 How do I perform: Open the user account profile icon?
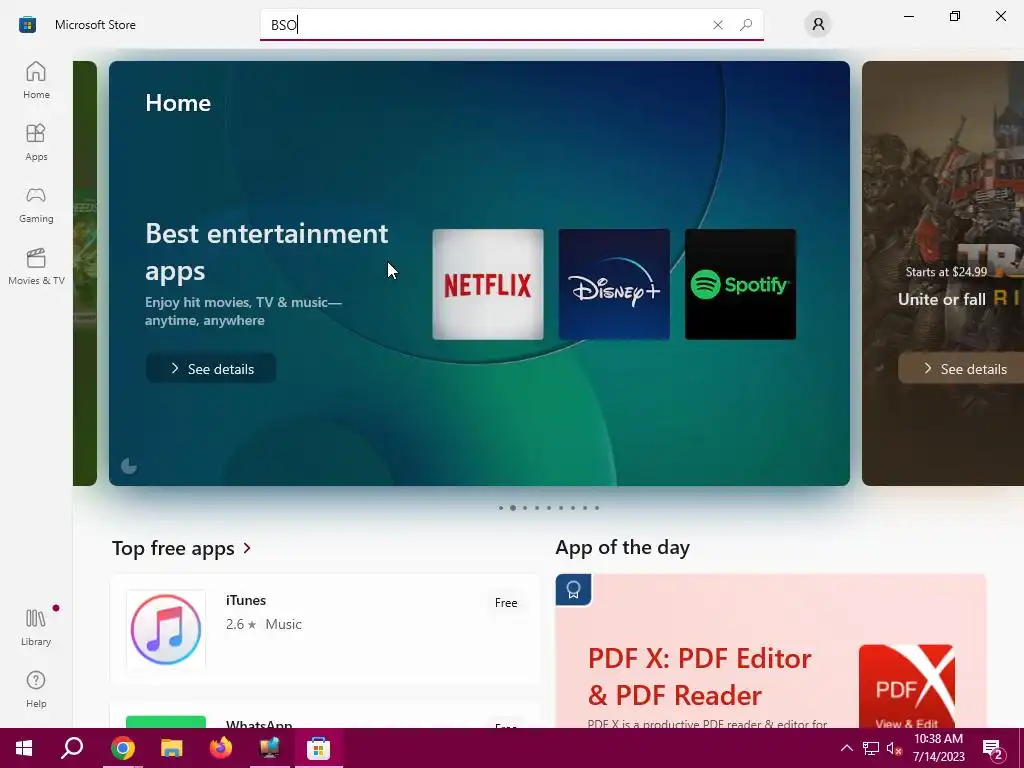point(818,25)
